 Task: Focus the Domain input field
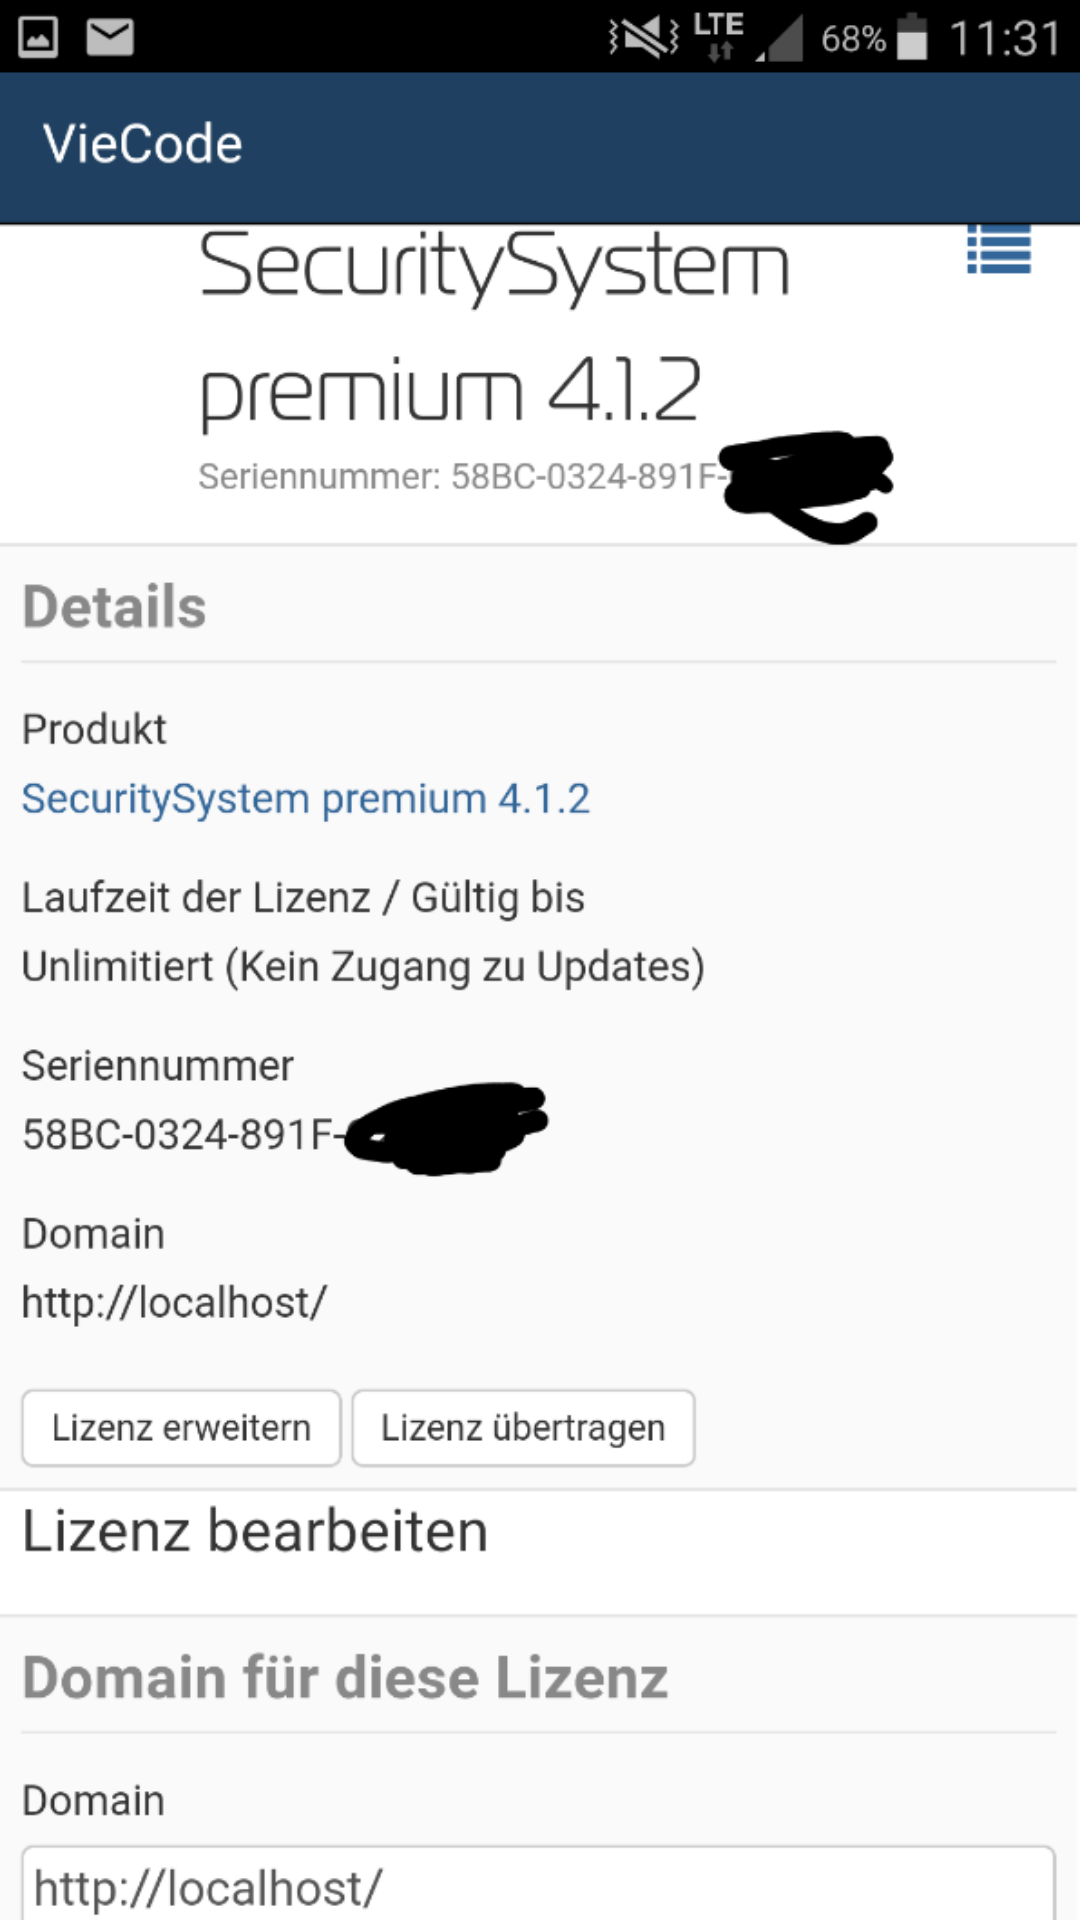click(x=538, y=1886)
